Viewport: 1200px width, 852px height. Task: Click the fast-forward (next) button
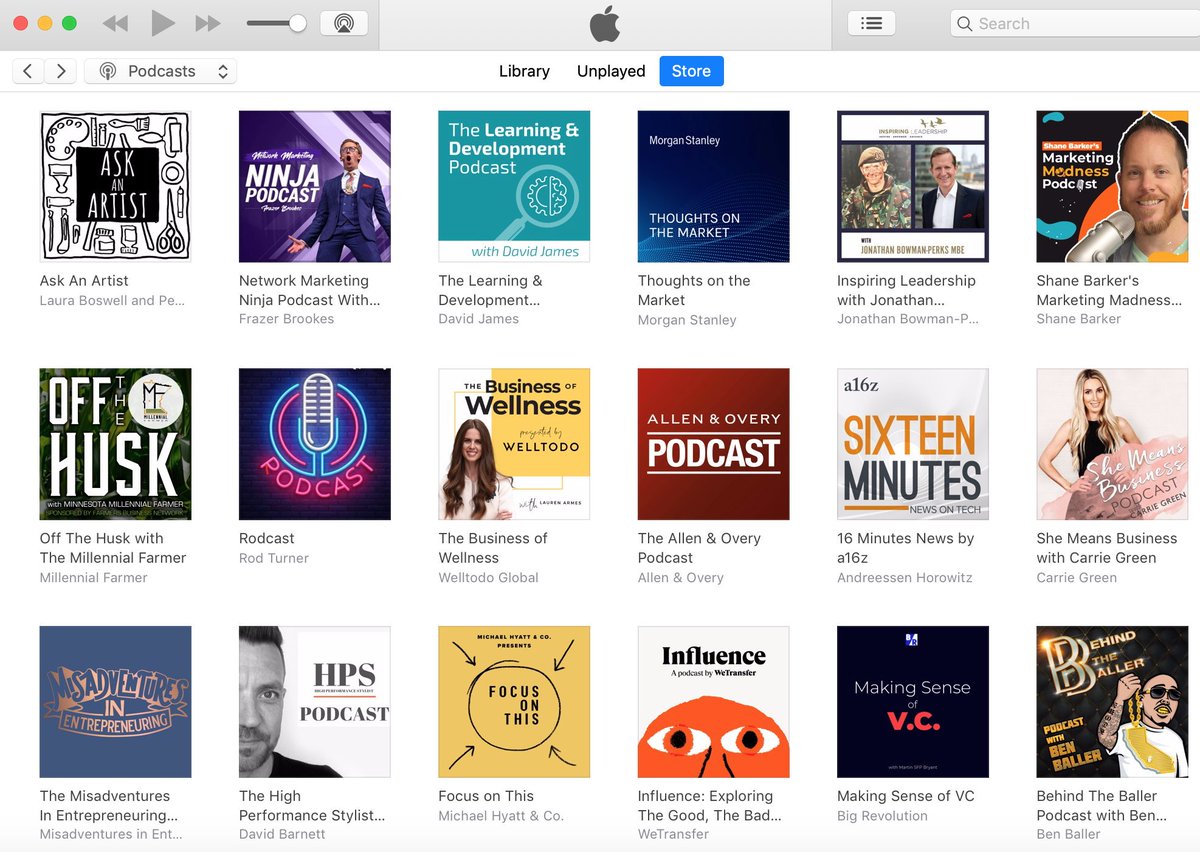coord(208,23)
